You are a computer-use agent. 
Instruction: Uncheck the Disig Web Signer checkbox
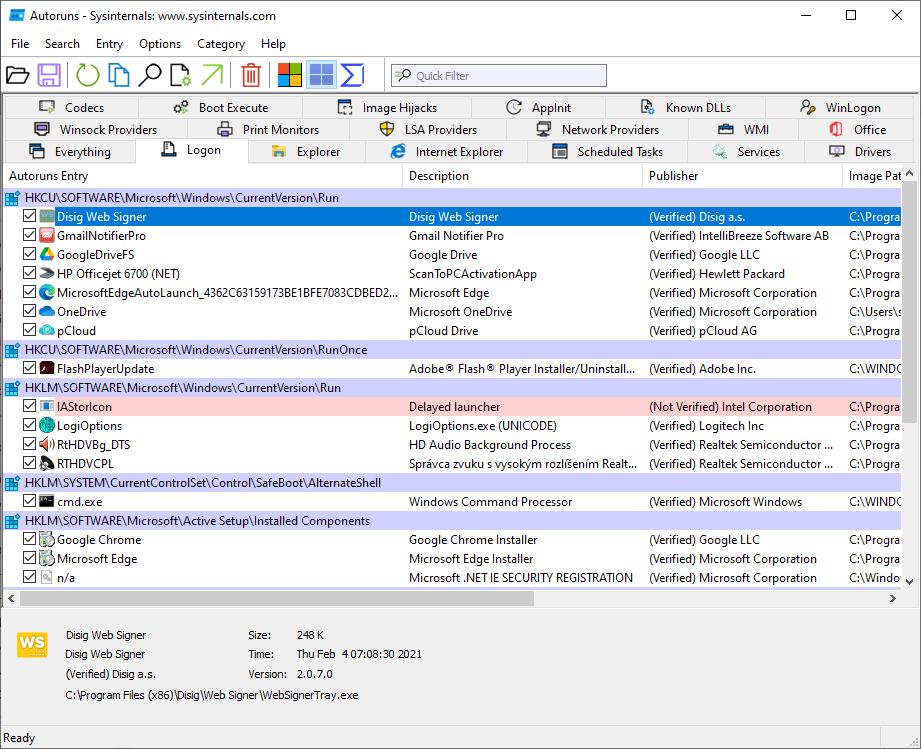(x=29, y=216)
